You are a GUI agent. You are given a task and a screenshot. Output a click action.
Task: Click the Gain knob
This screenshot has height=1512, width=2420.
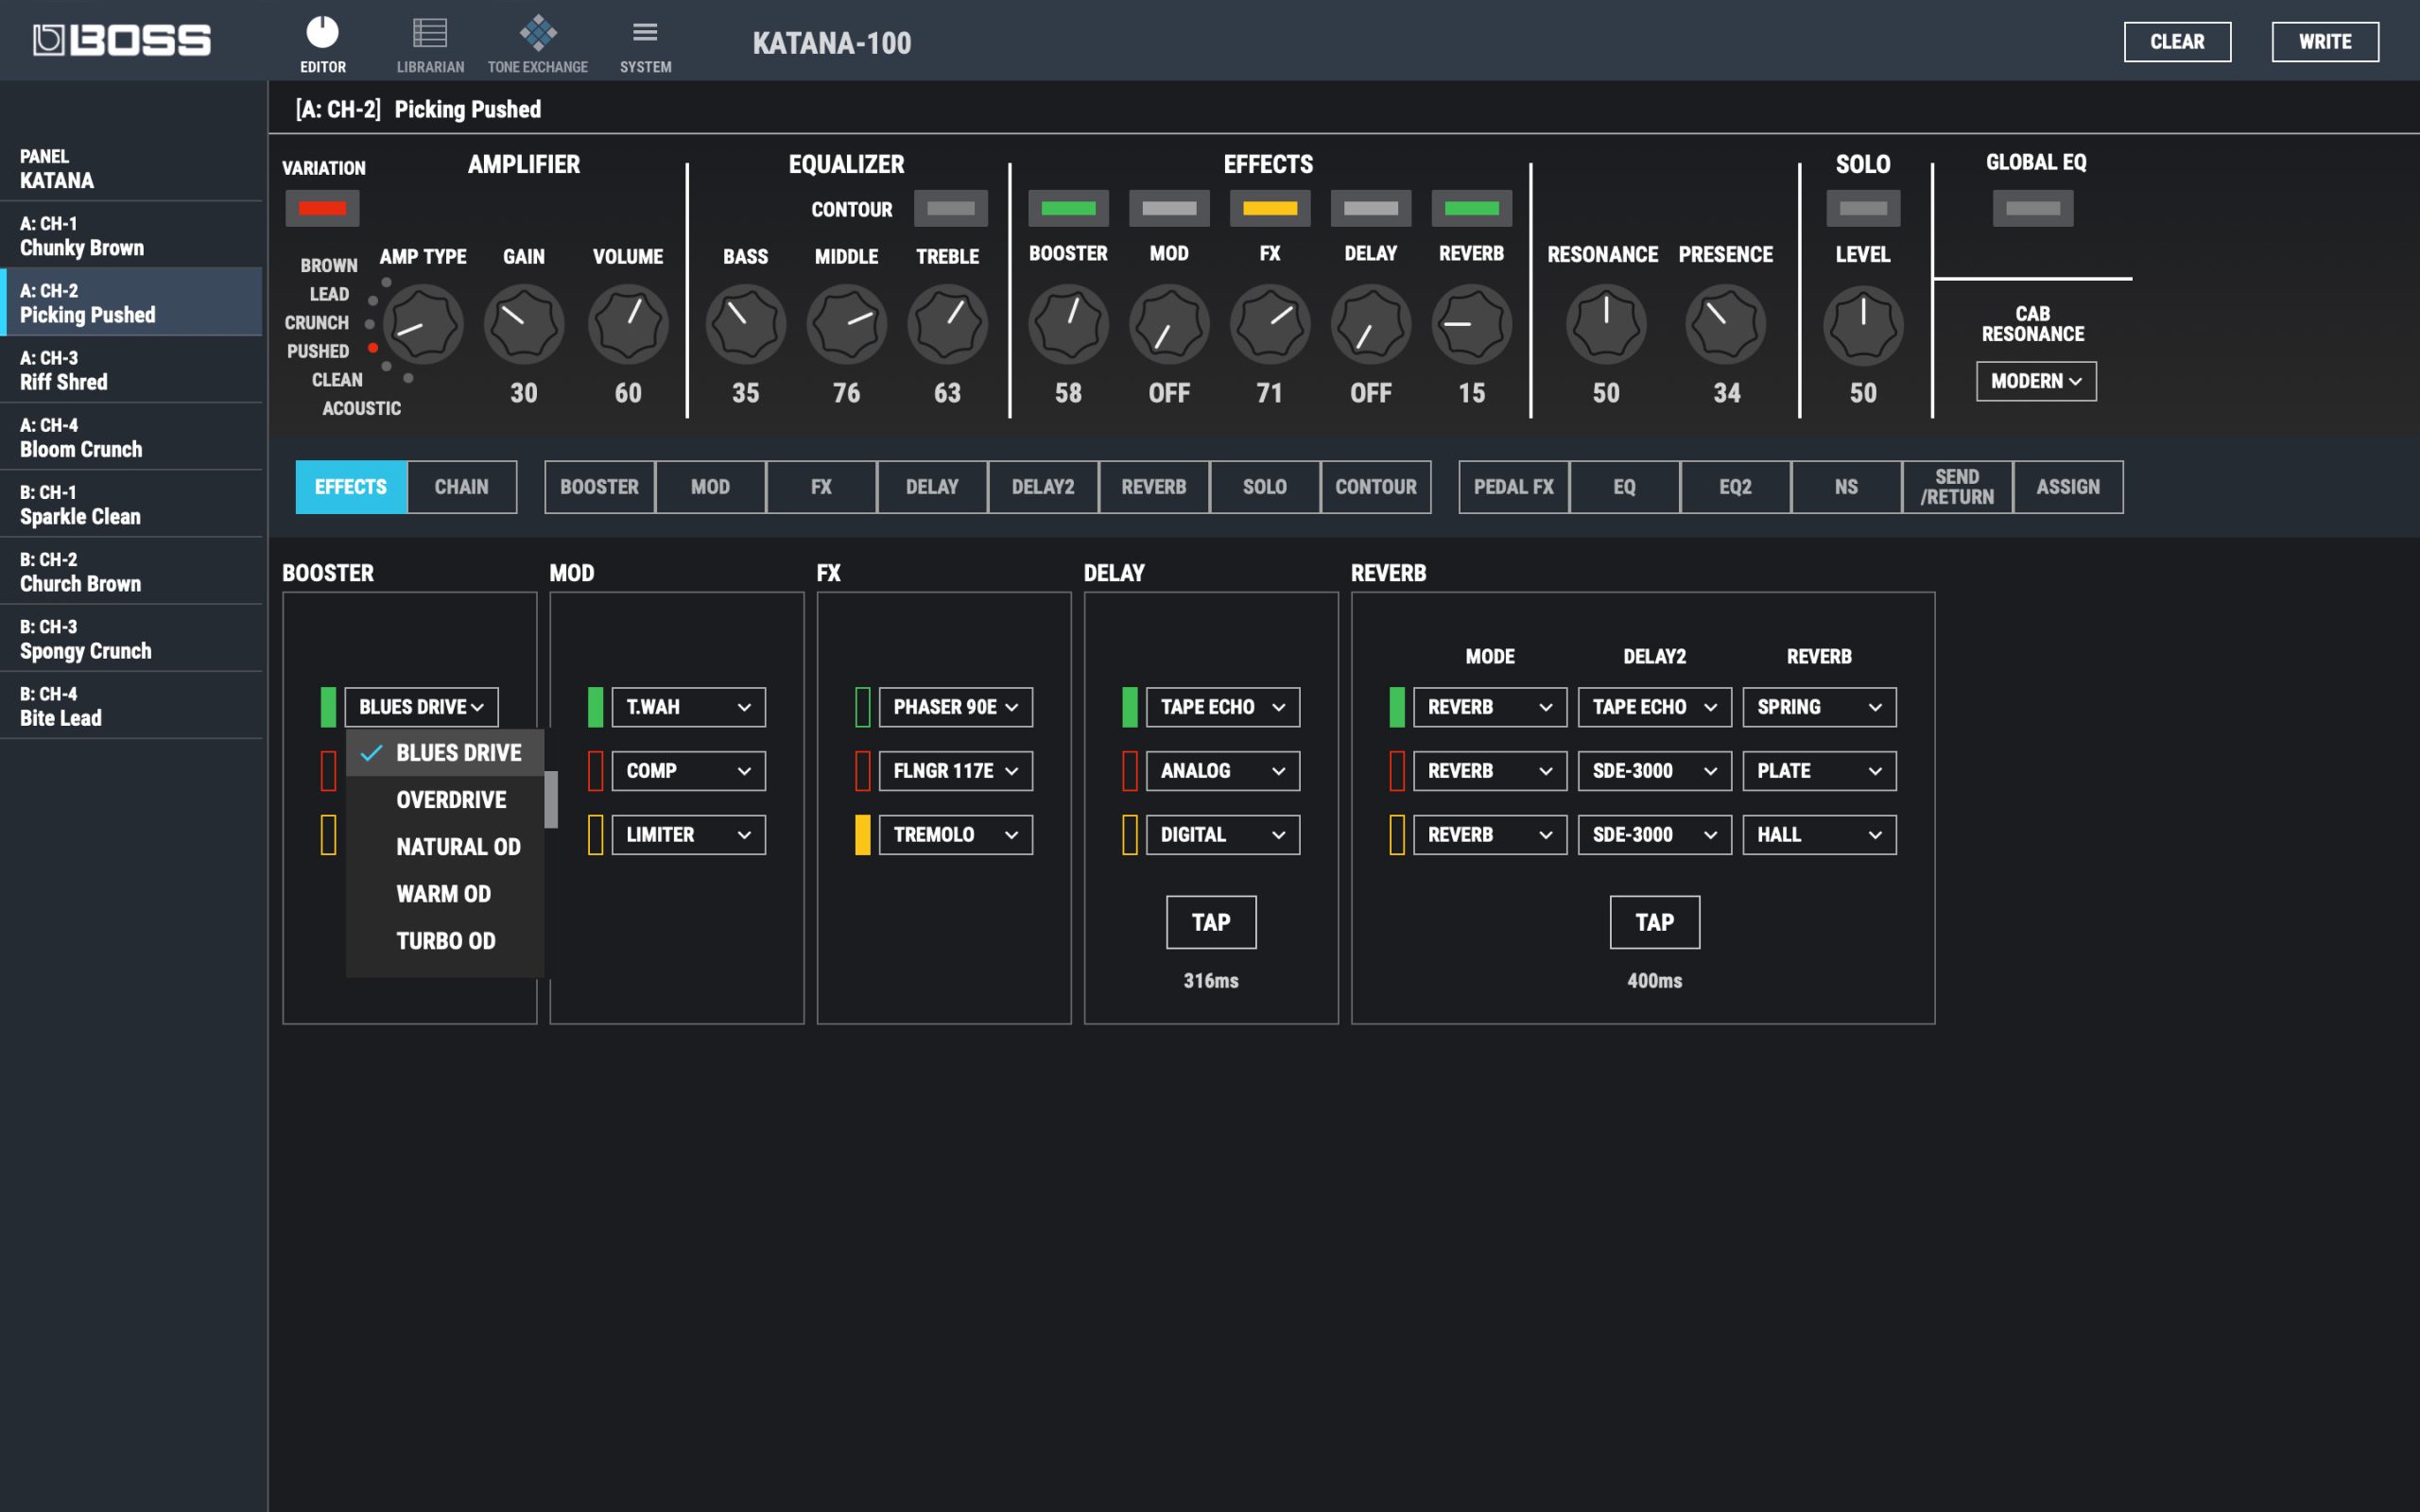pyautogui.click(x=524, y=324)
